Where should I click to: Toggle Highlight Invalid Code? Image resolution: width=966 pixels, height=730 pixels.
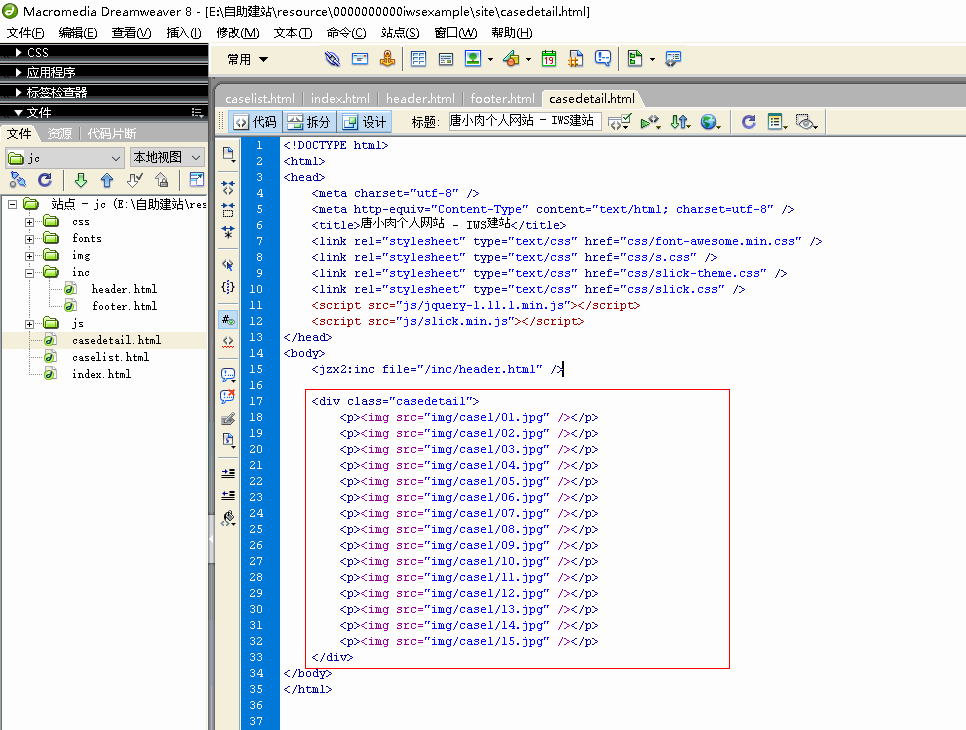click(228, 342)
